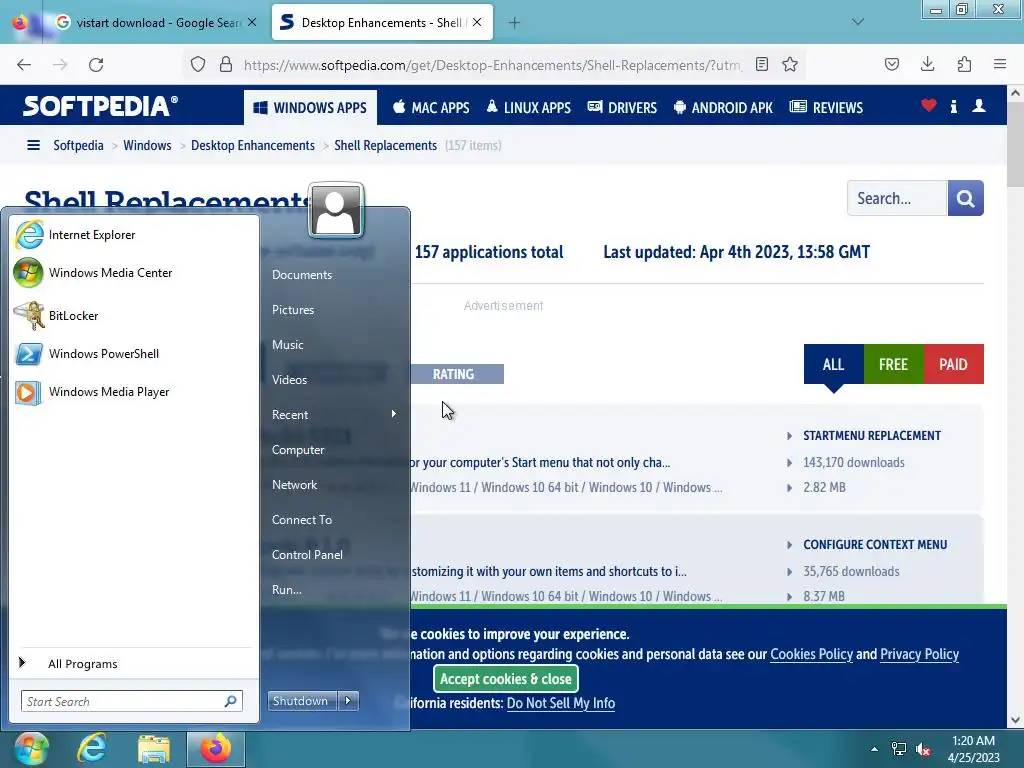Filter listing by PAID
Screen dimensions: 1024x768
[x=953, y=364]
